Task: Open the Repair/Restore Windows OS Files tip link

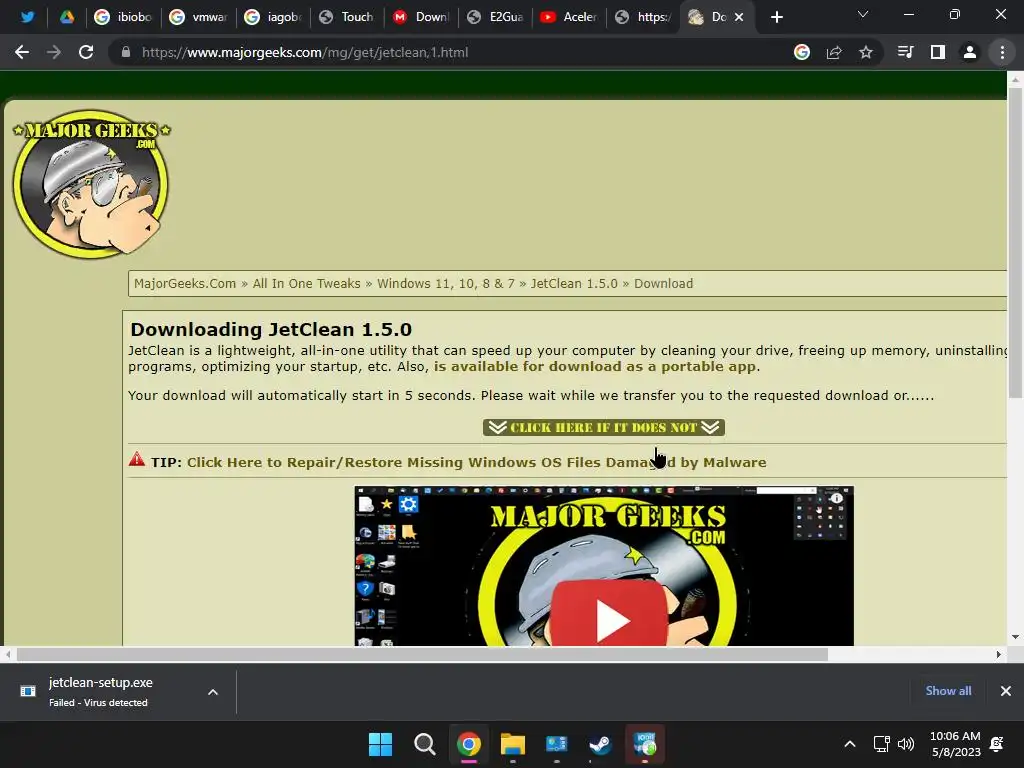Action: coord(477,462)
